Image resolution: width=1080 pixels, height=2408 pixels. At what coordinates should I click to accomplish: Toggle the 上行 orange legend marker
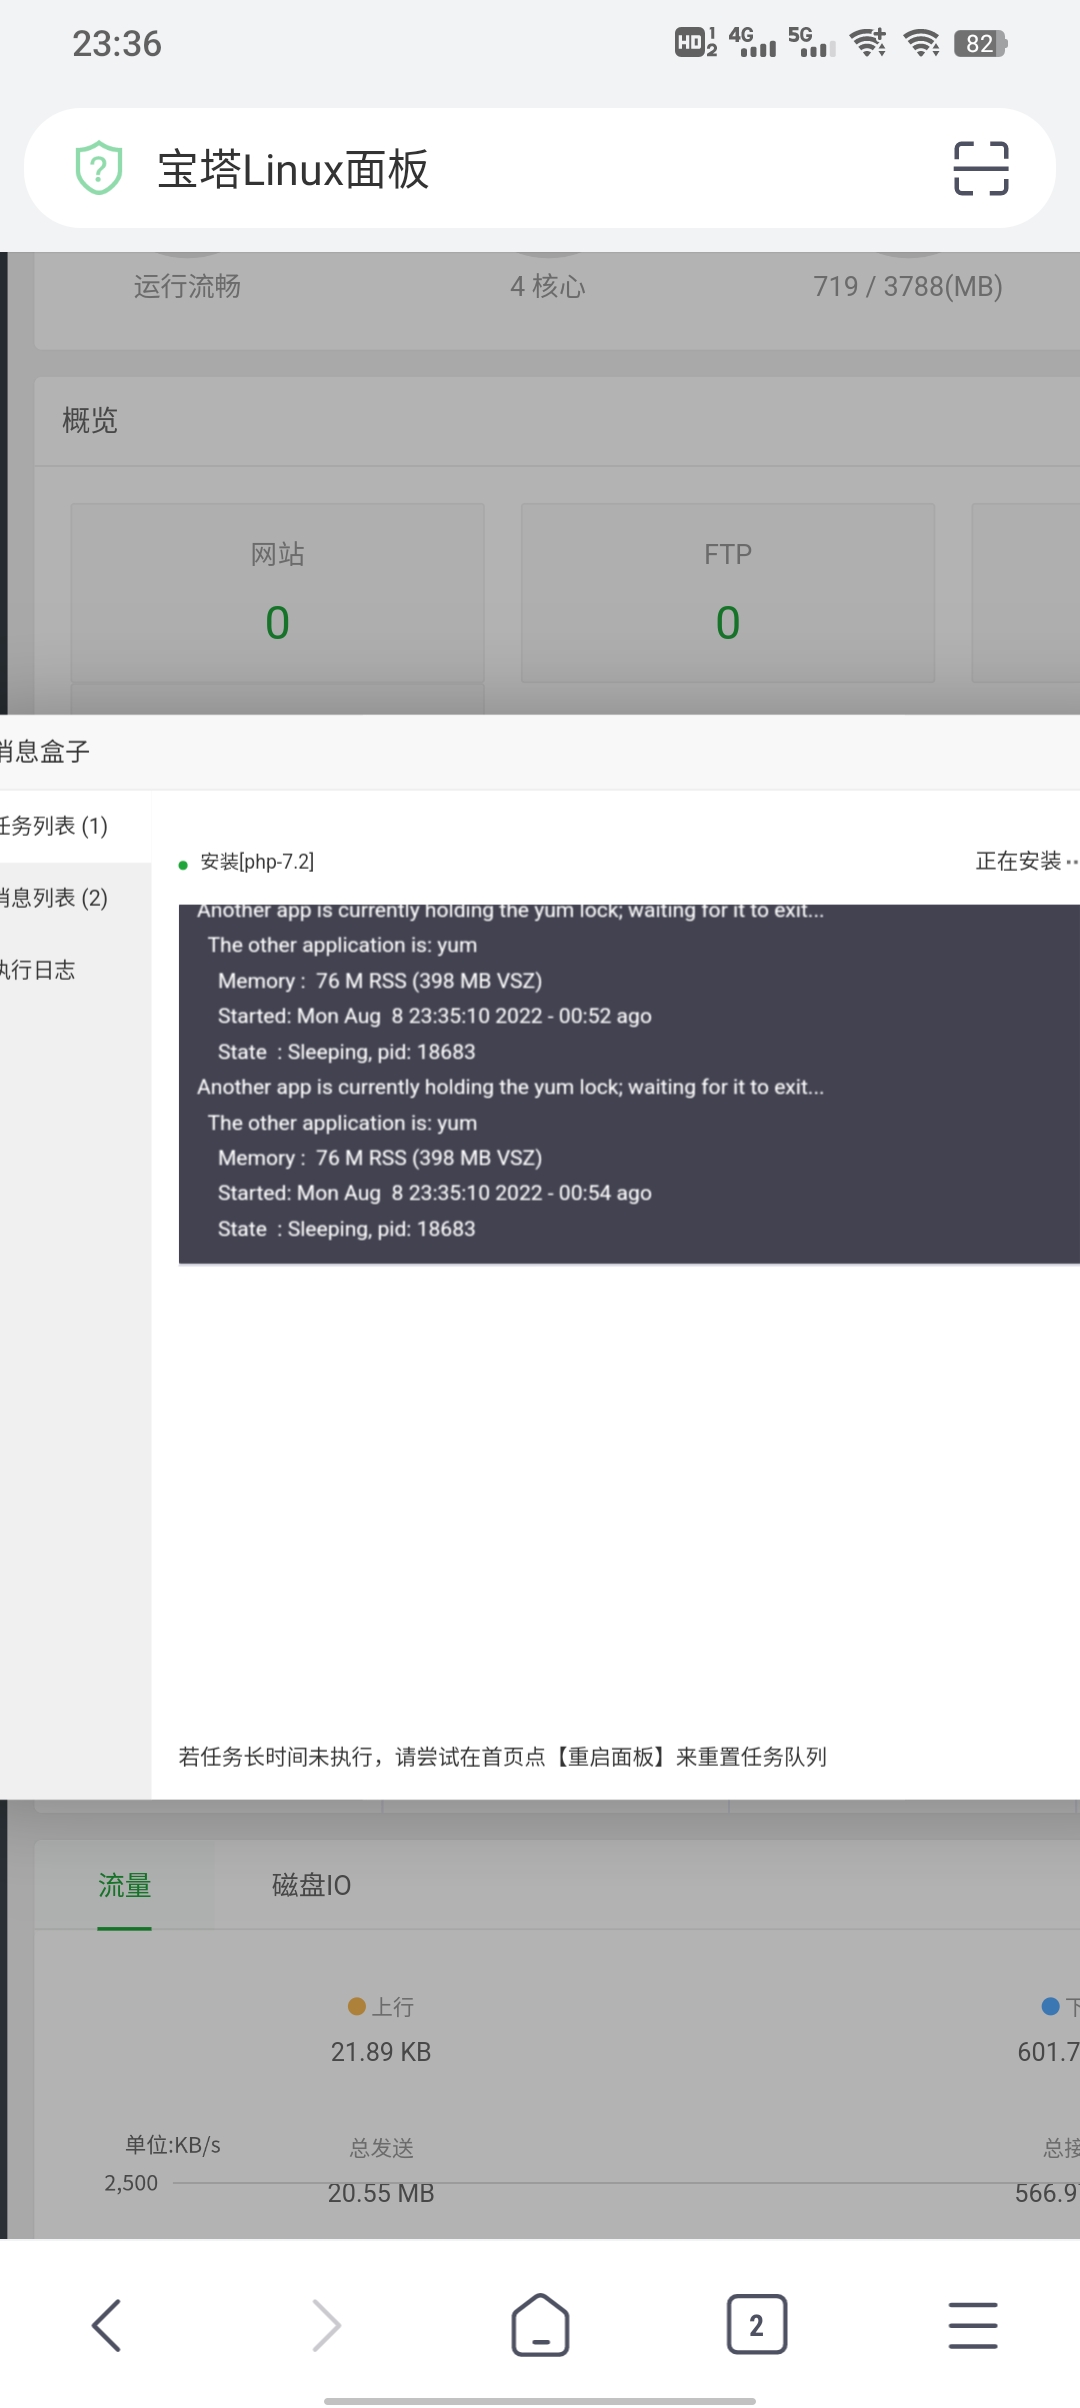click(x=356, y=2006)
